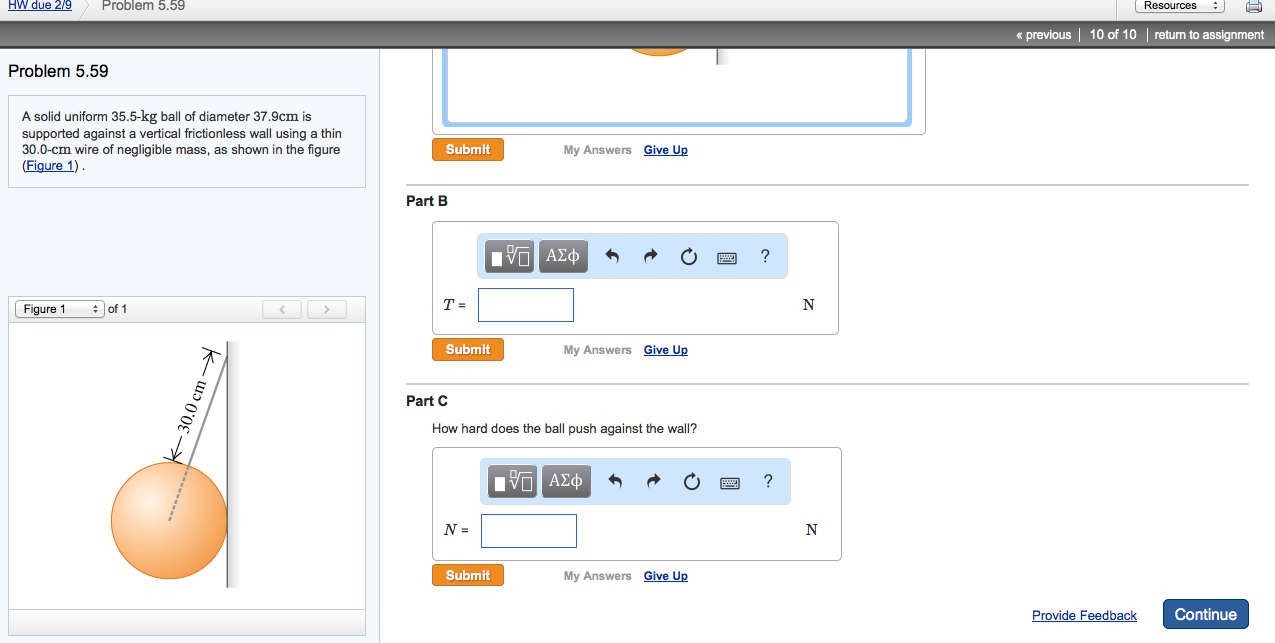Open the Greek symbols ΑΣφ palette in Part B

tap(563, 256)
